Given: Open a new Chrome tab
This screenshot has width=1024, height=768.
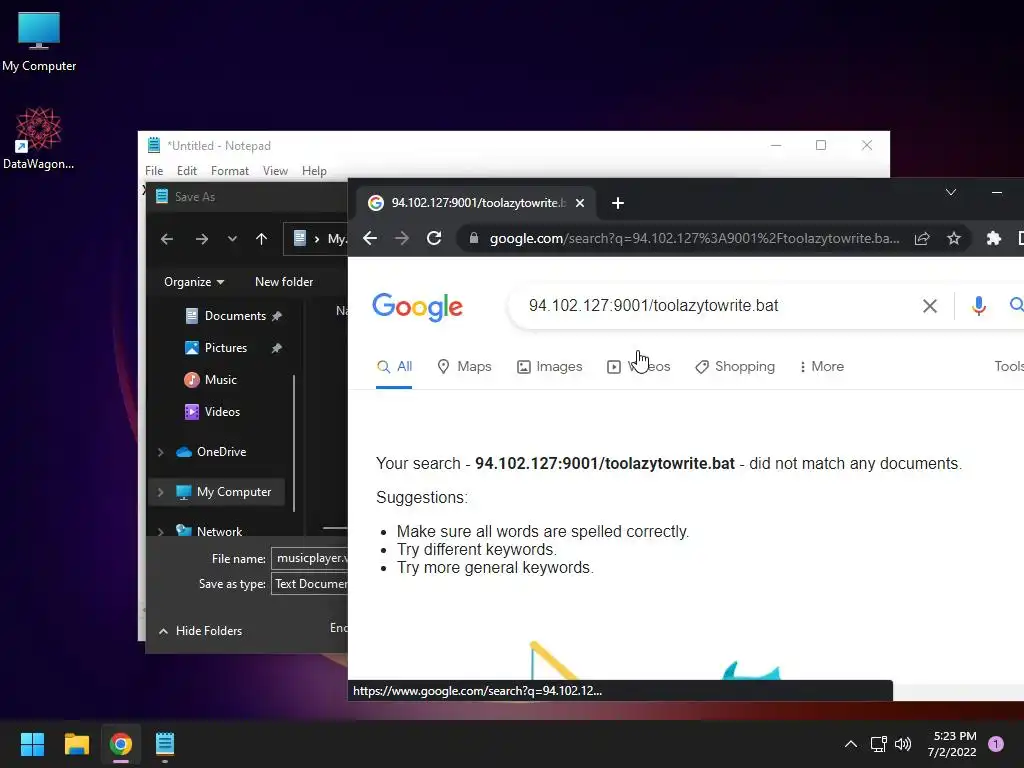Looking at the screenshot, I should 618,203.
